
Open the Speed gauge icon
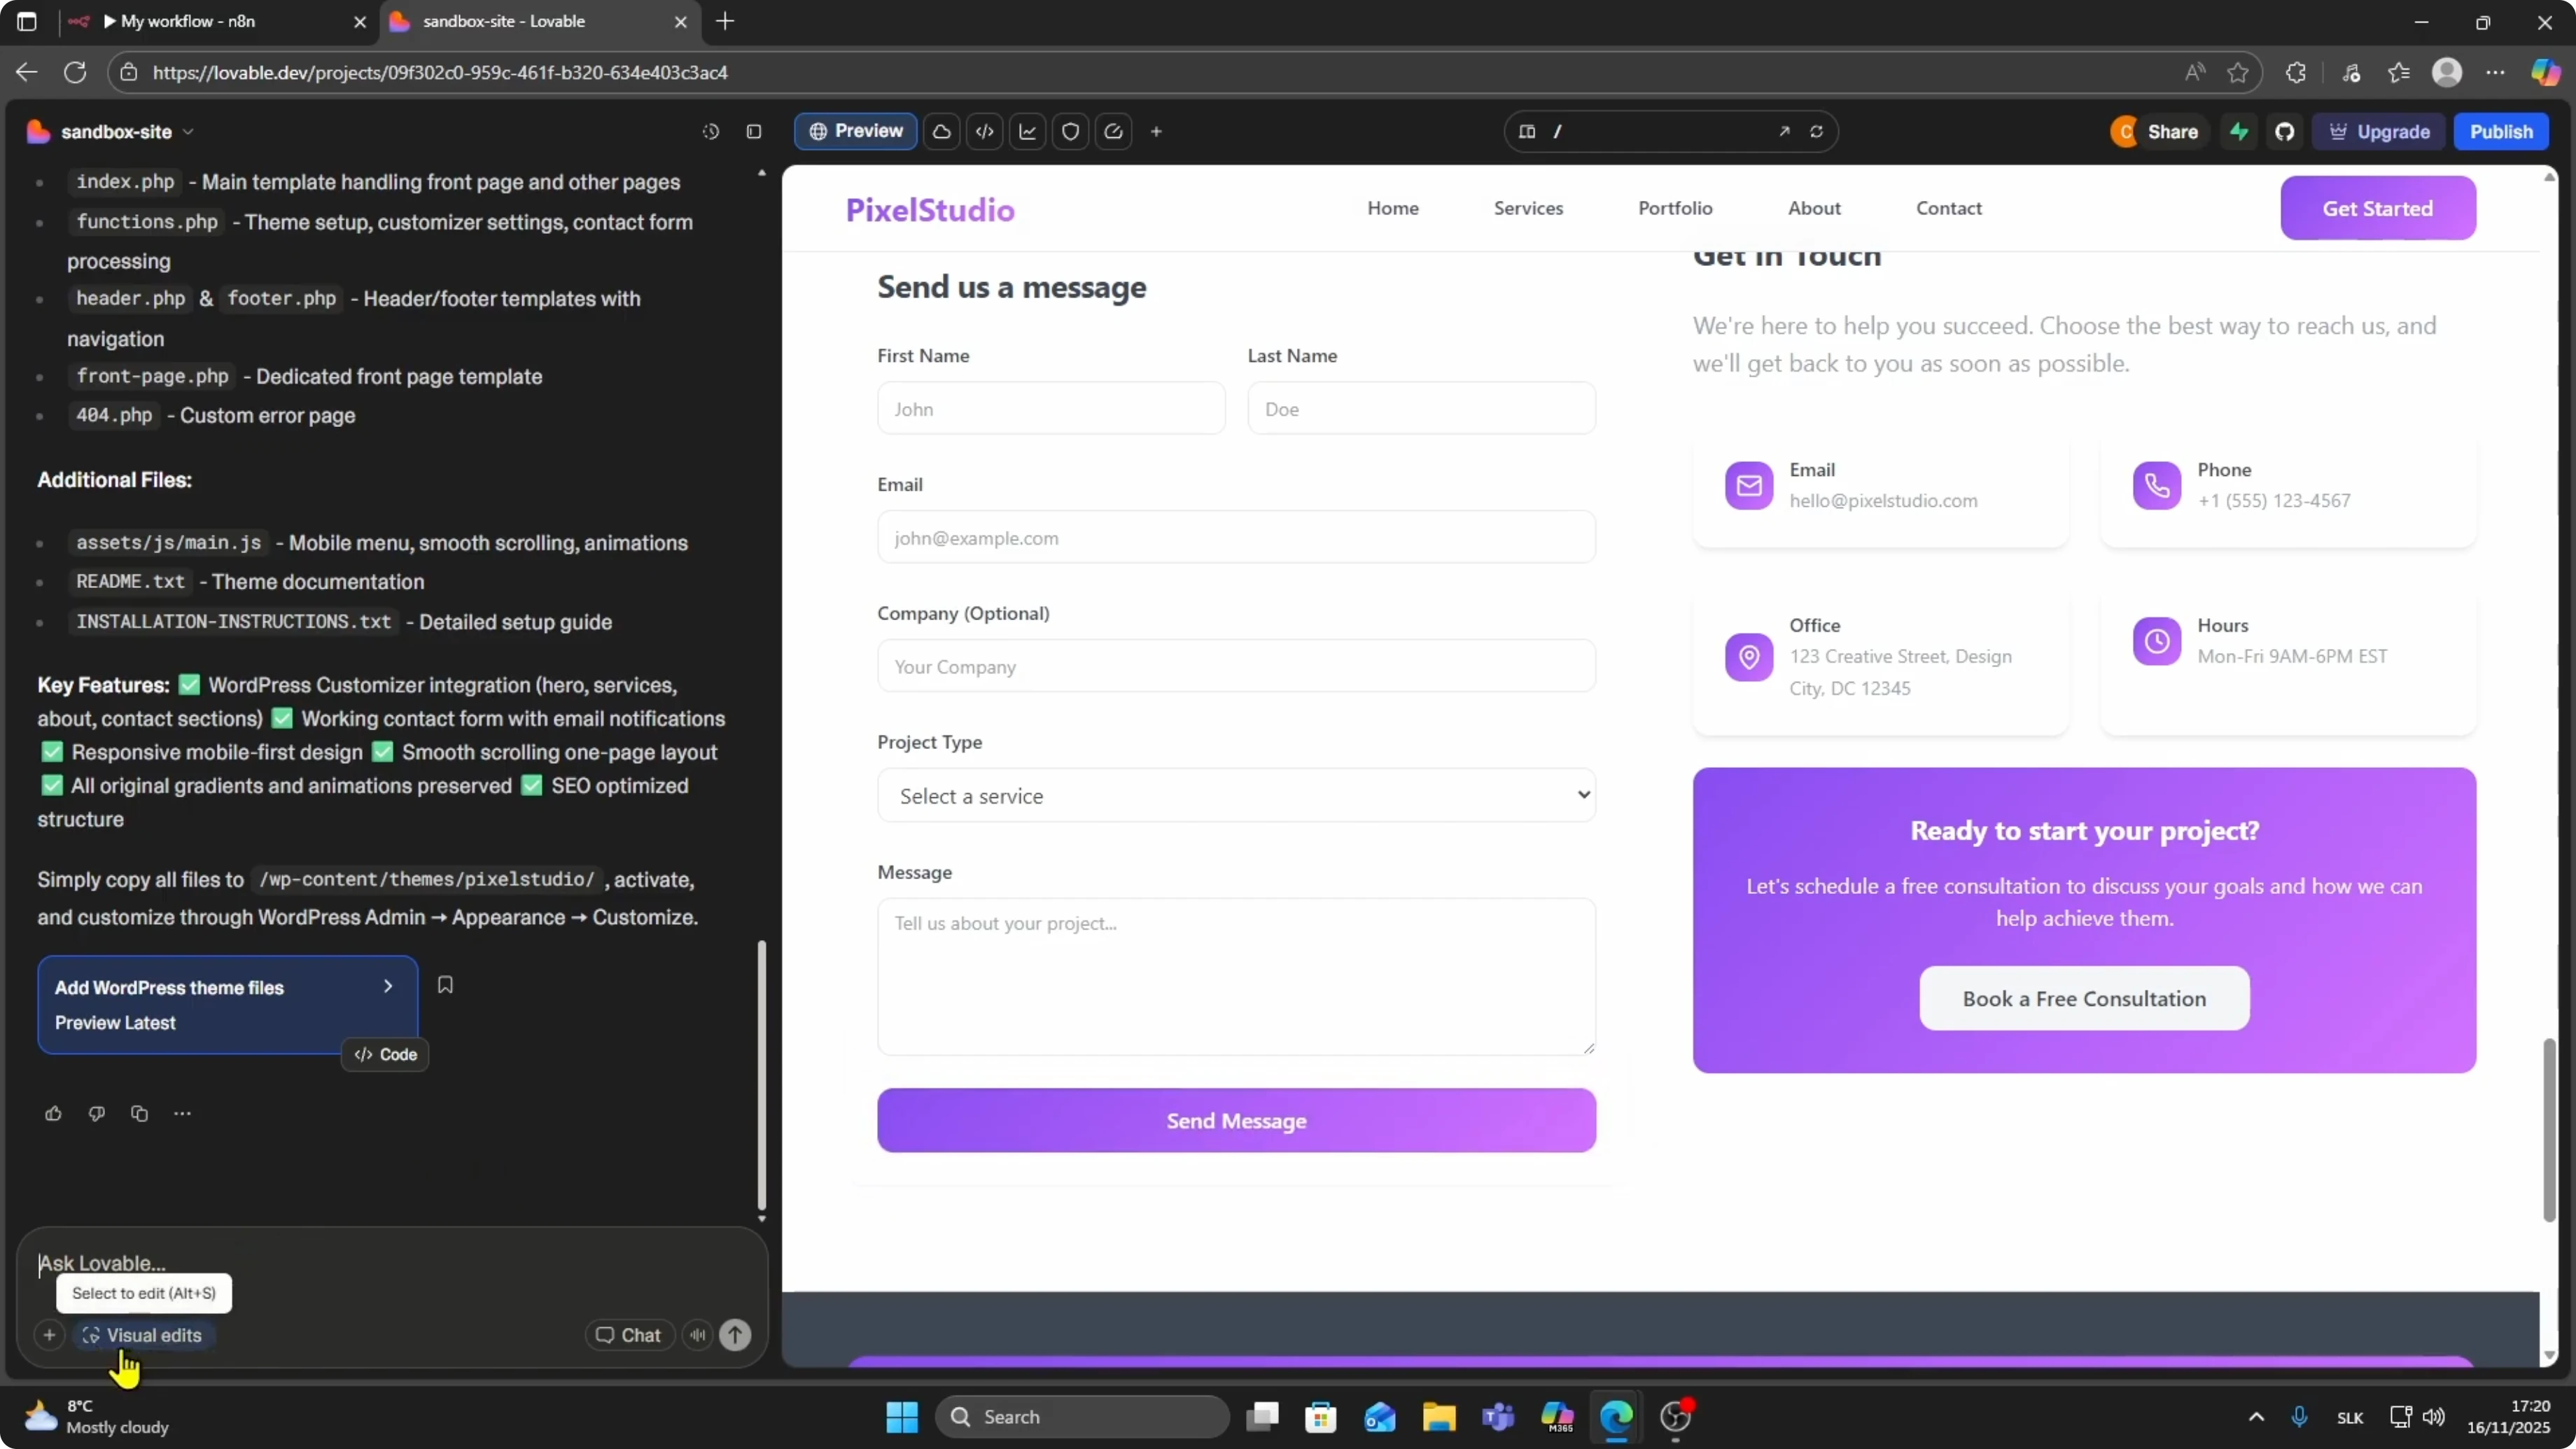(x=1114, y=132)
